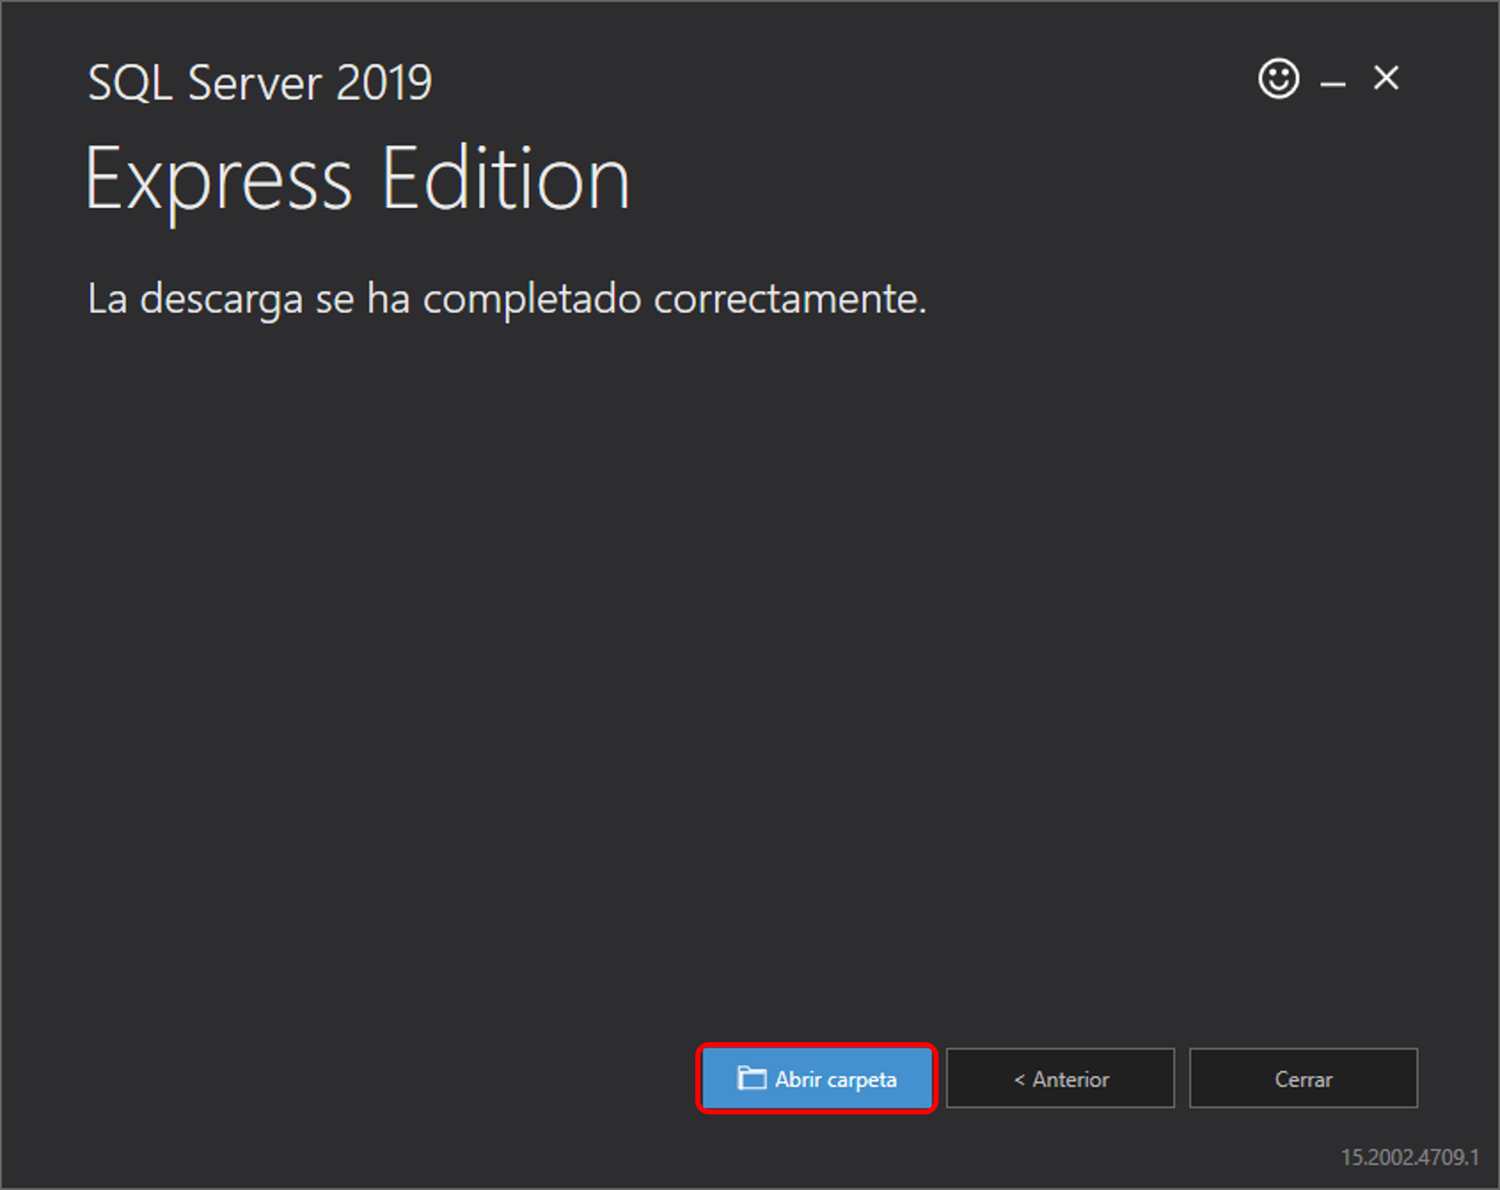The image size is (1500, 1190).
Task: Return to the previous step via Anterior
Action: (x=1060, y=1078)
